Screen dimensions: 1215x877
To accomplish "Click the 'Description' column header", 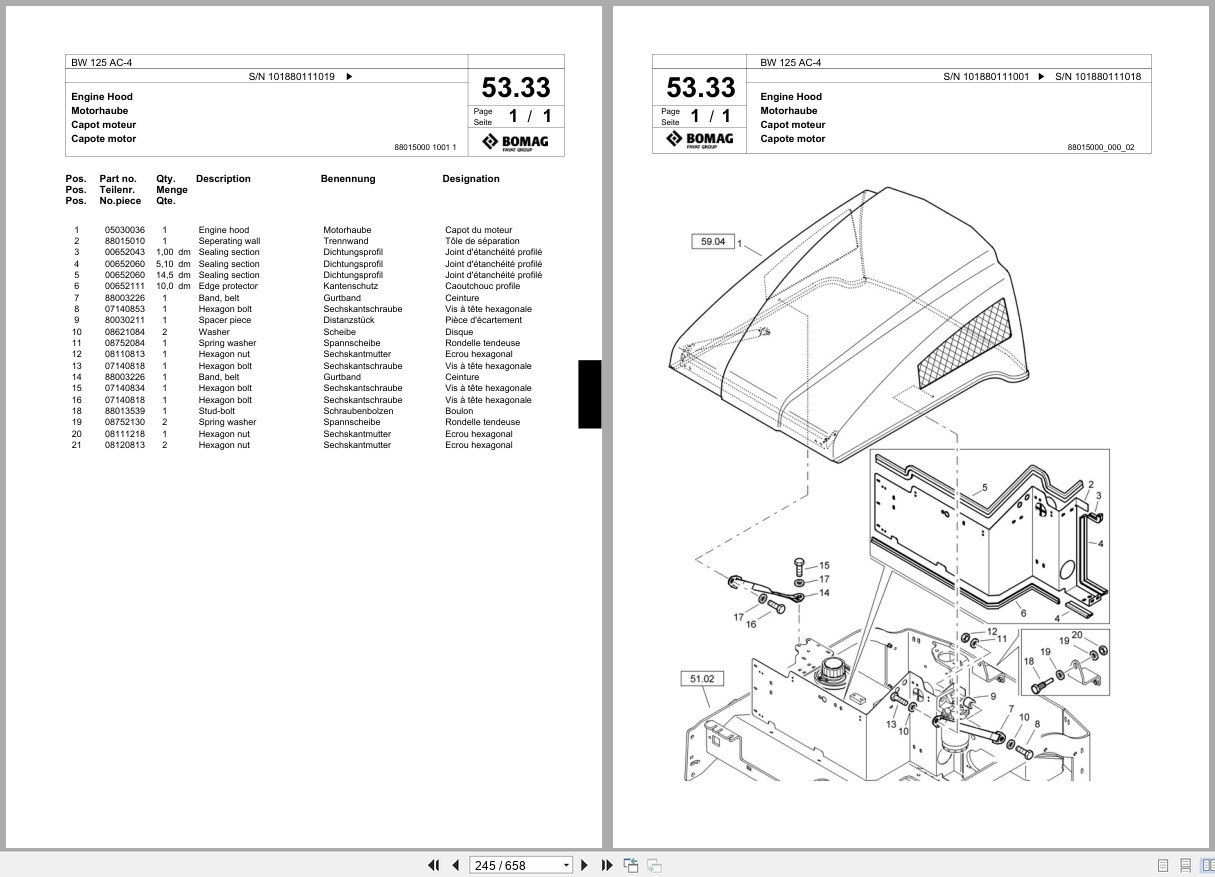I will [223, 179].
